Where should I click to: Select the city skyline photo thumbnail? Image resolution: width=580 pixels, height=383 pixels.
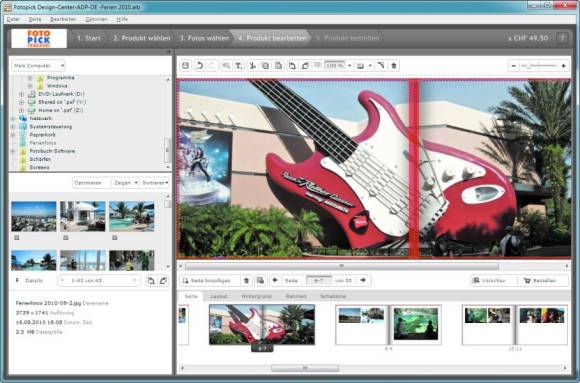(34, 216)
